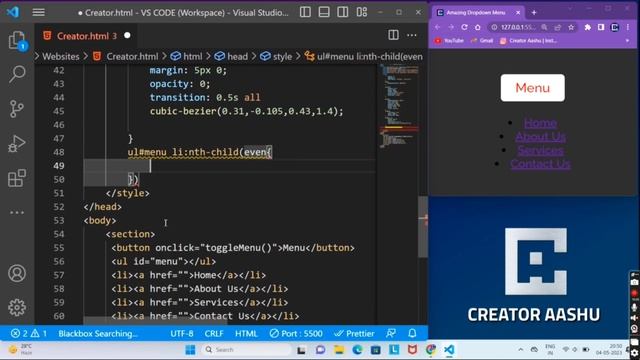Image resolution: width=640 pixels, height=360 pixels.
Task: Show additional views via ellipsis in activity bar
Action: (17, 212)
